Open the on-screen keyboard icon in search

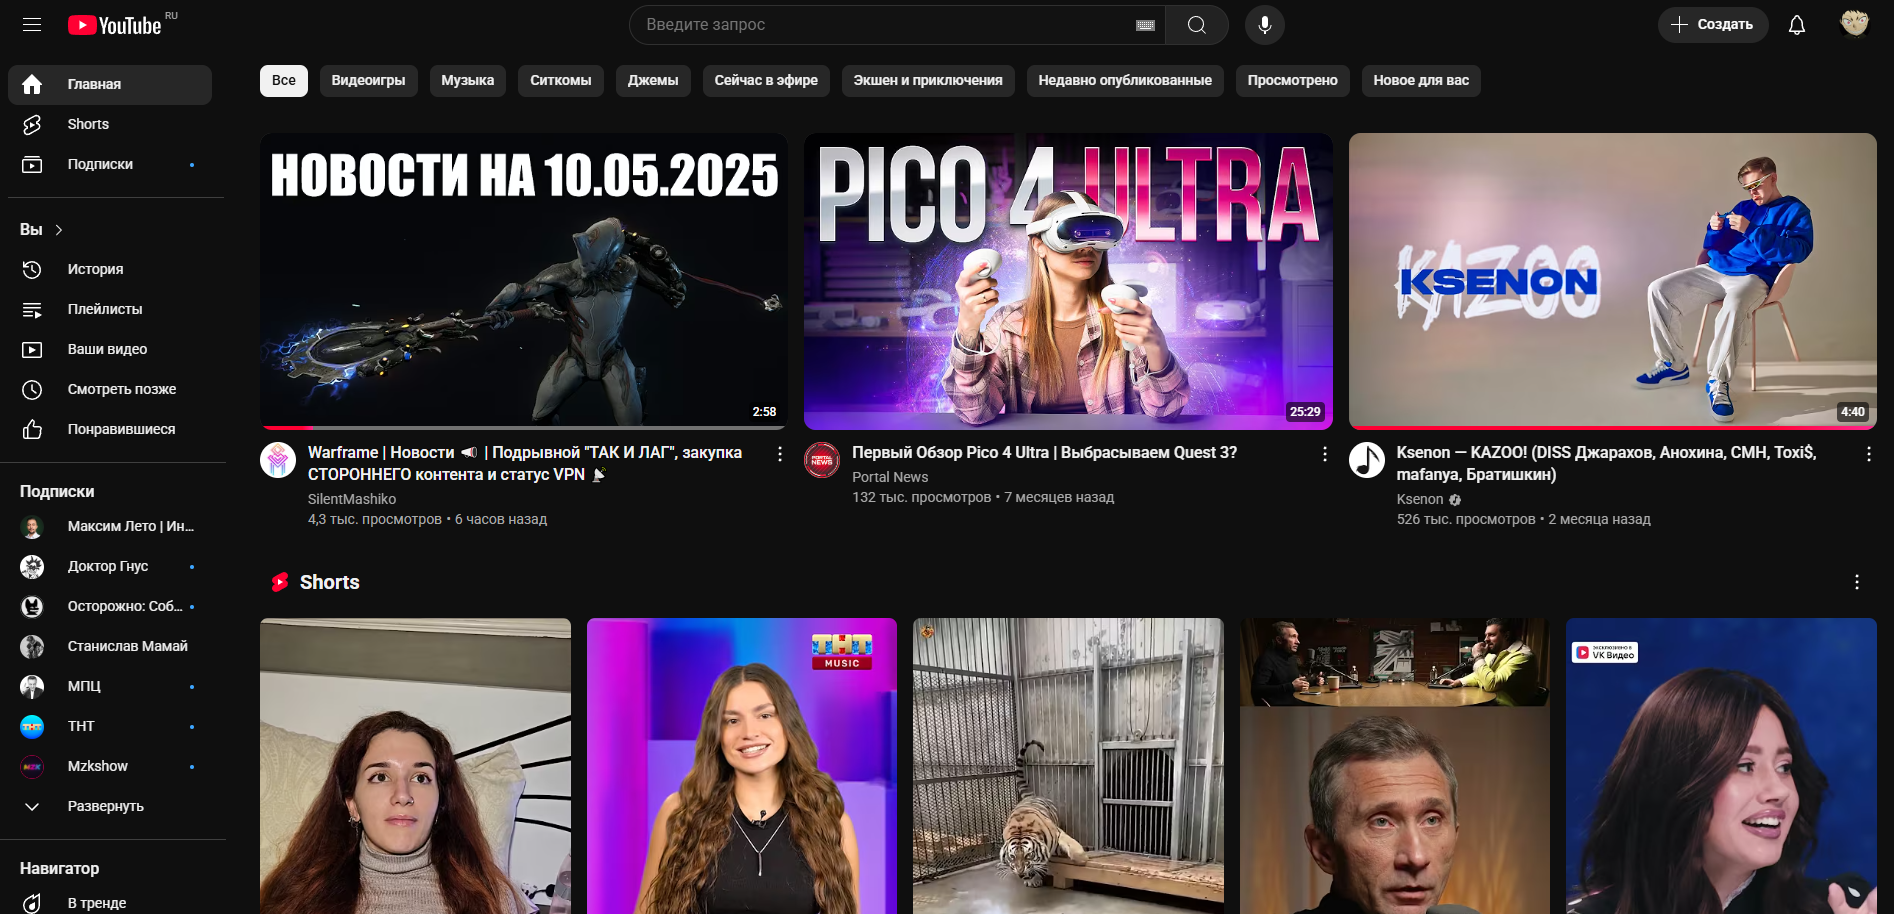pos(1146,25)
